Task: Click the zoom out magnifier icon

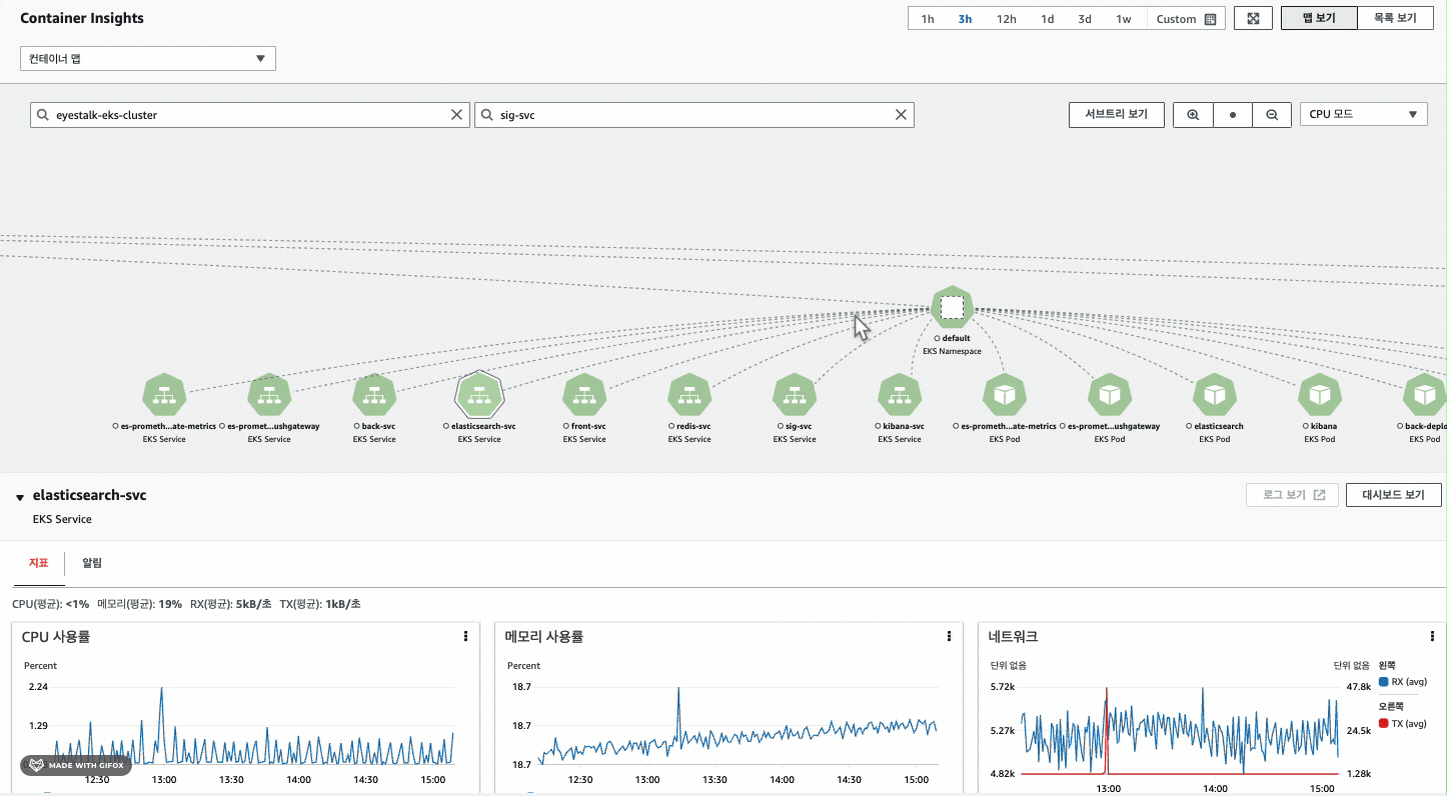Action: (x=1272, y=114)
